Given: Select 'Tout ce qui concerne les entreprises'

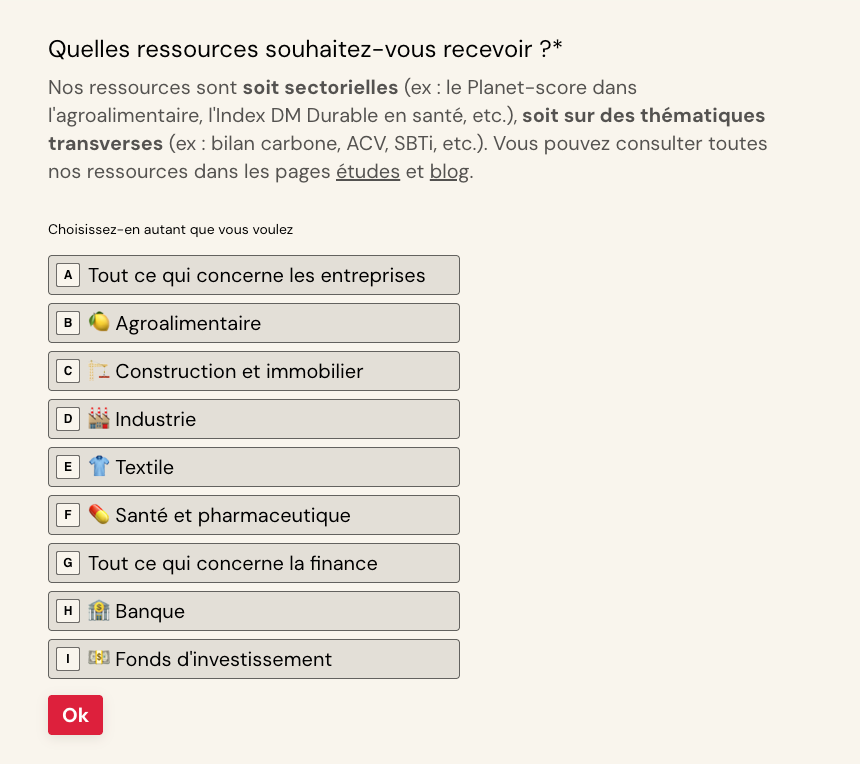Looking at the screenshot, I should 254,275.
